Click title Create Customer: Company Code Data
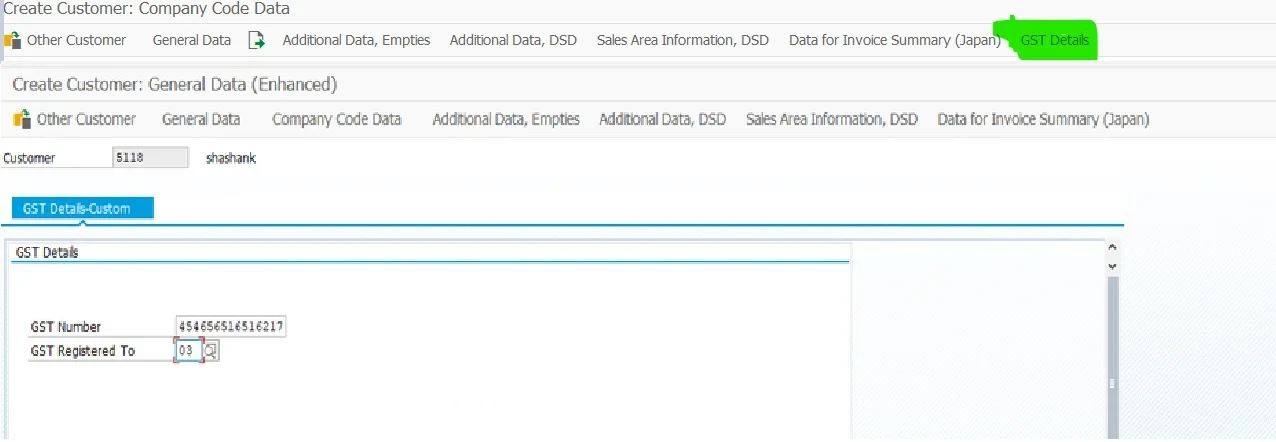The image size is (1276, 442). click(x=146, y=9)
